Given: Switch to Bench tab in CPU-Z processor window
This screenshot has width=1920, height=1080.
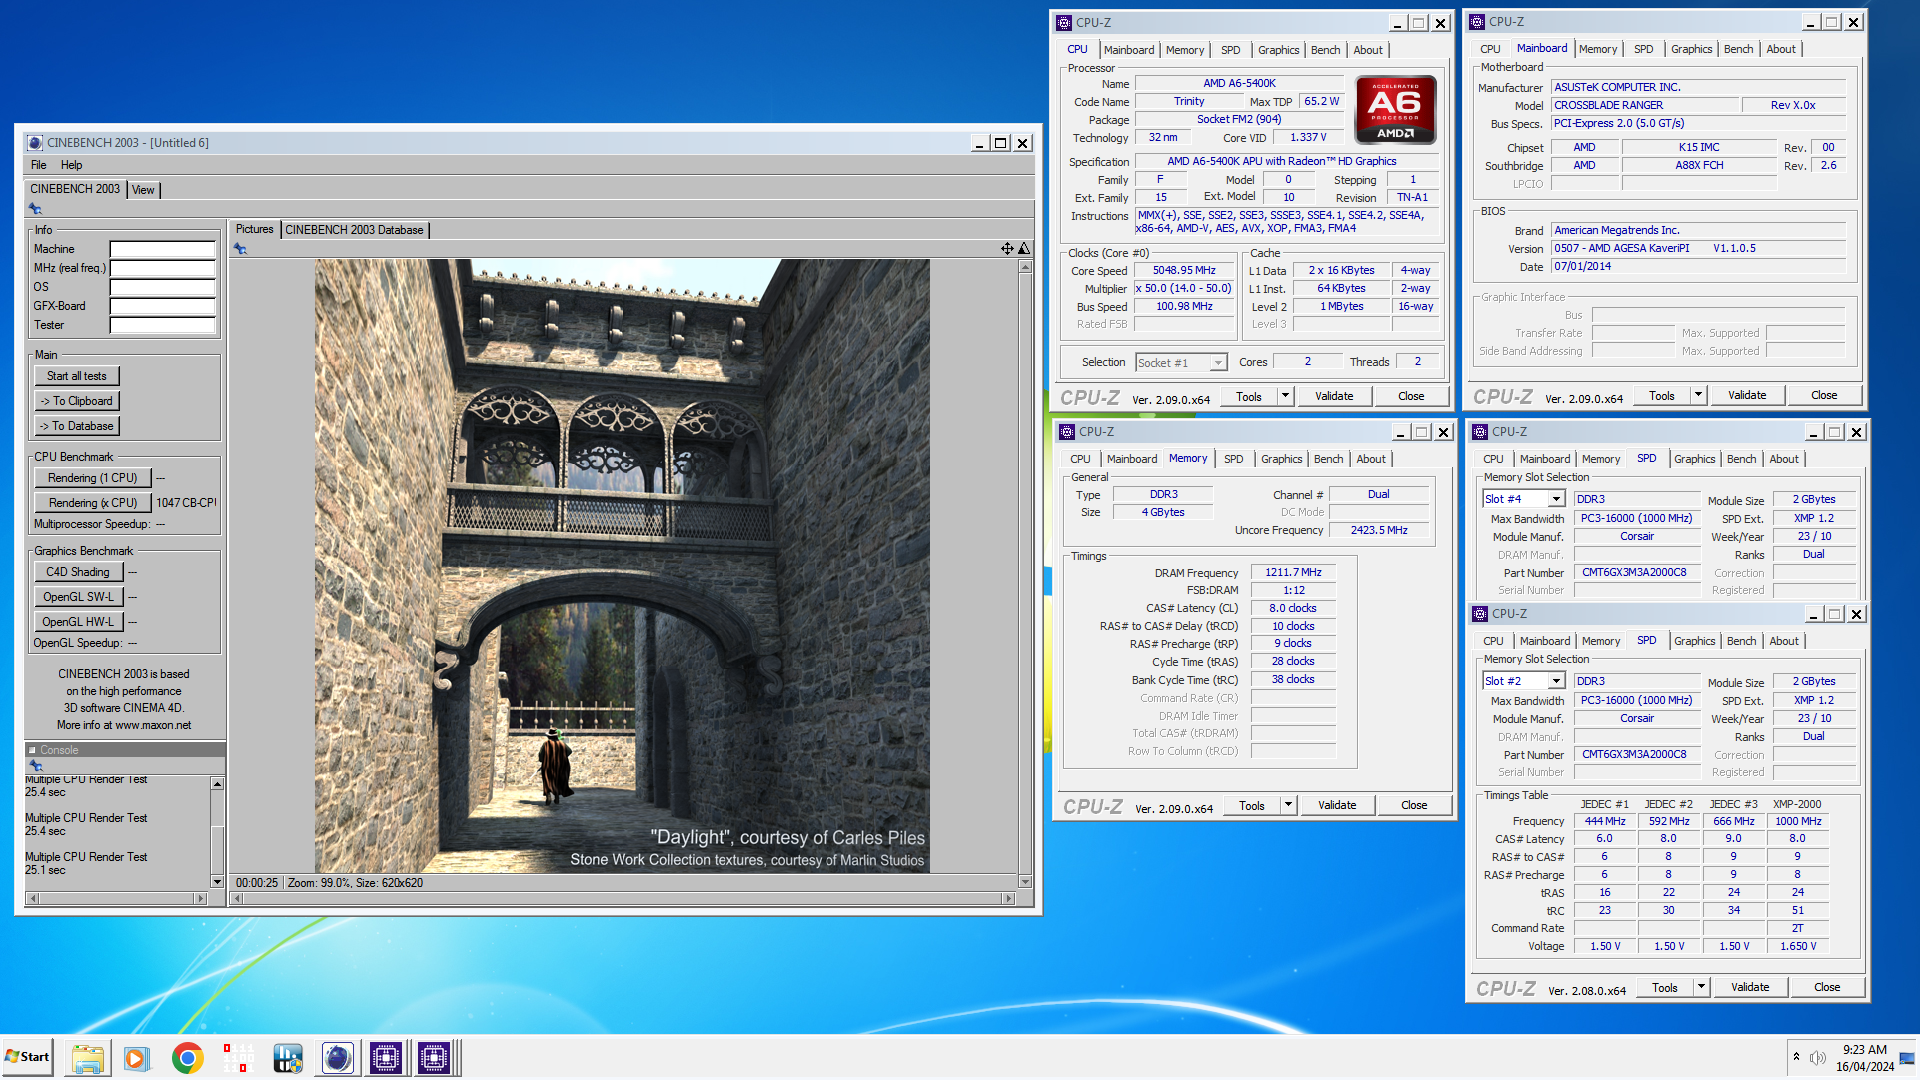Looking at the screenshot, I should (1325, 50).
